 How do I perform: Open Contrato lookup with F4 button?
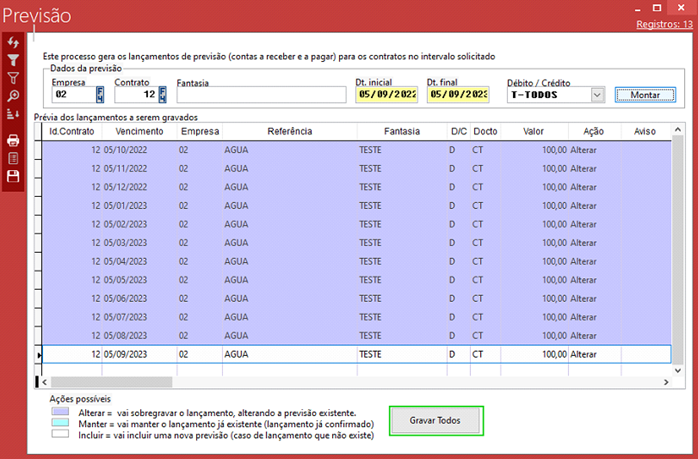click(x=162, y=95)
